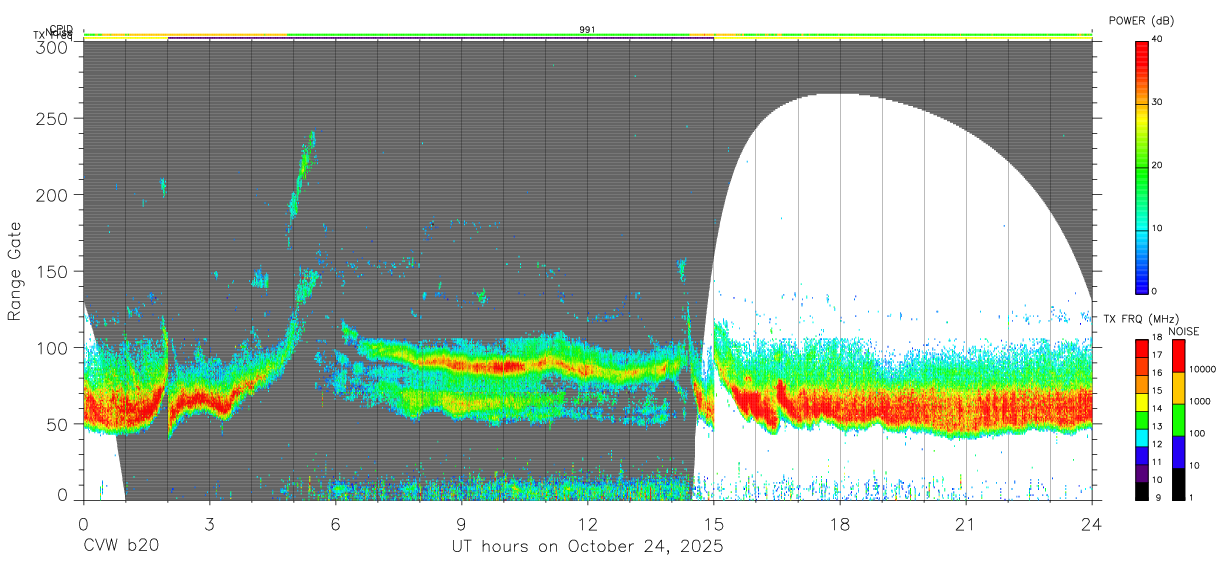The image size is (1228, 567).
Task: Click the 12 tick label on the UT hours axis
Action: tap(587, 524)
